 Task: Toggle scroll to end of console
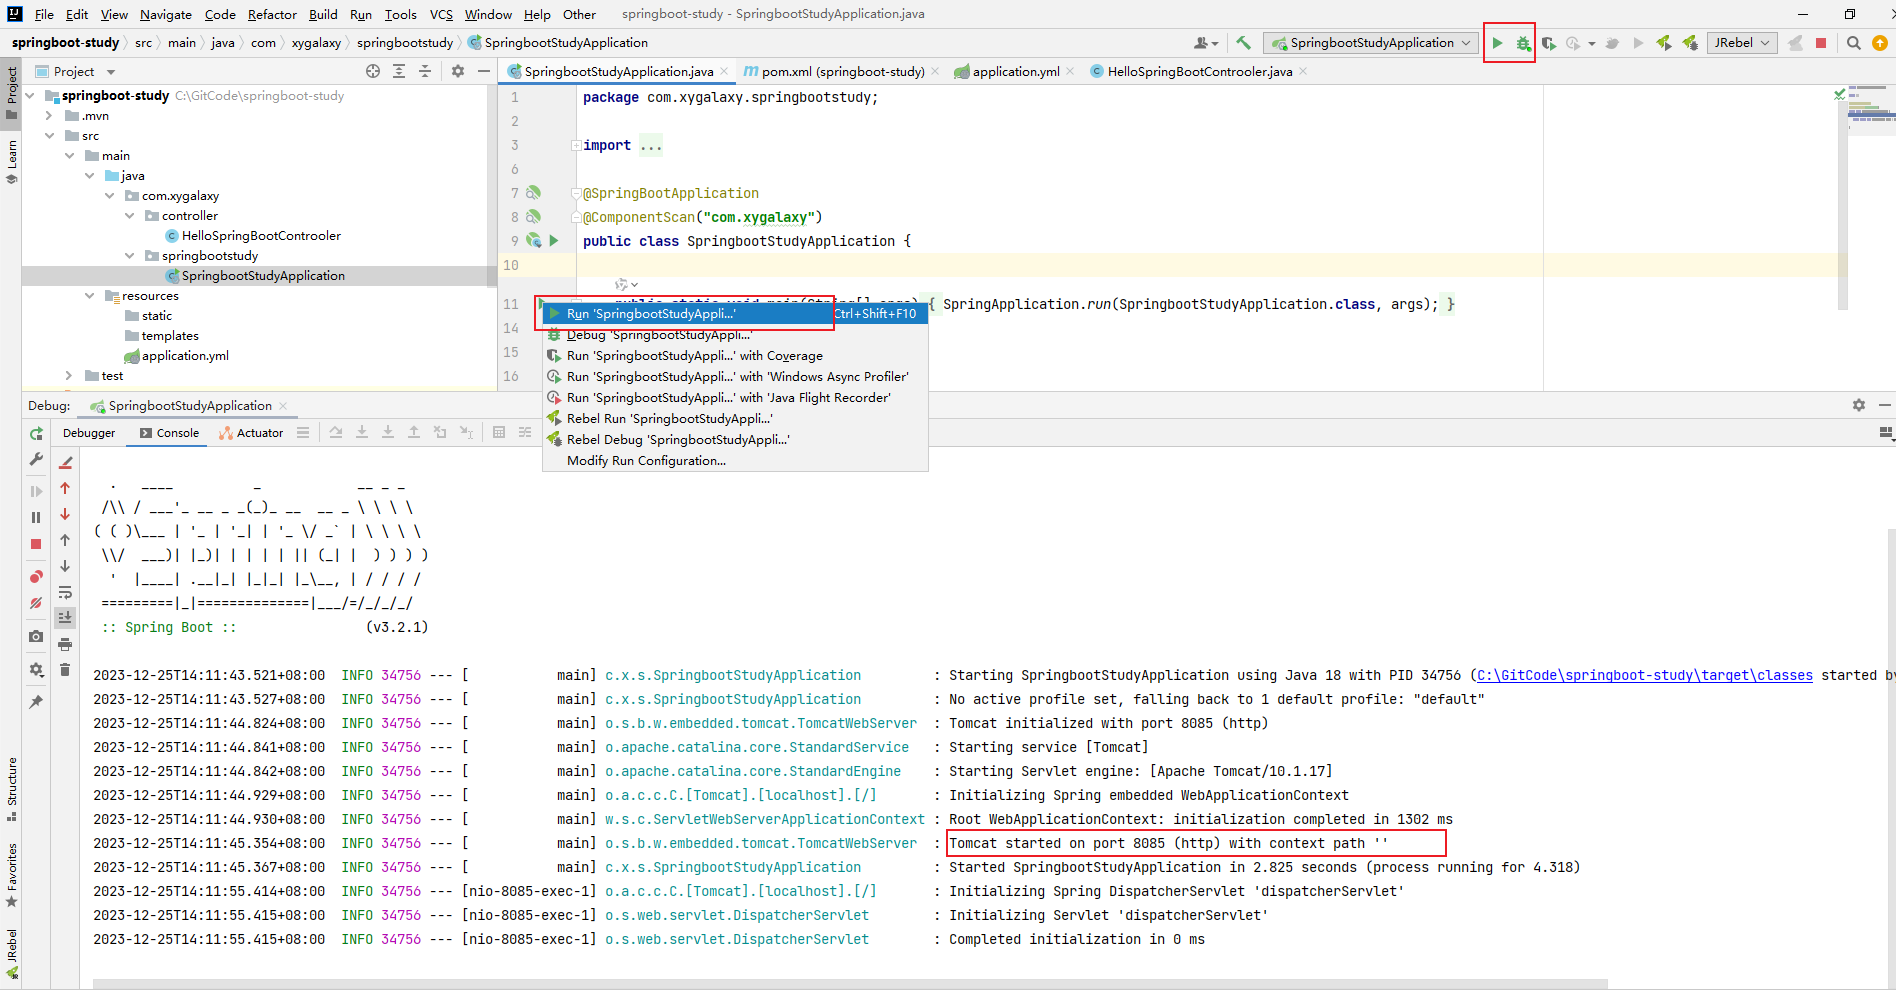(x=65, y=618)
